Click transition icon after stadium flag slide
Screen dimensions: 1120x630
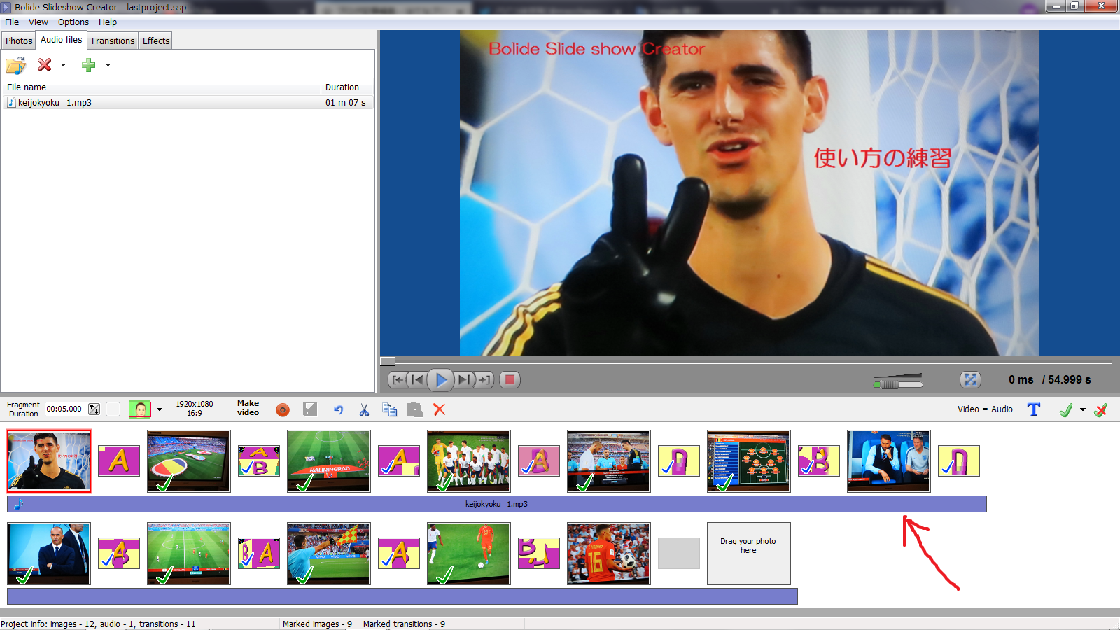pos(259,461)
